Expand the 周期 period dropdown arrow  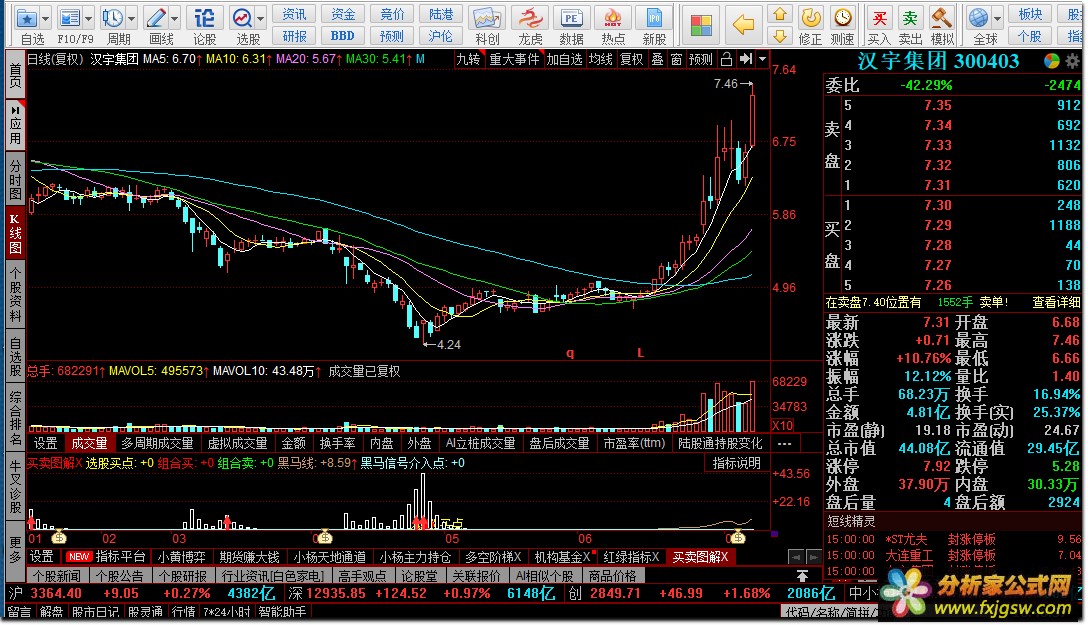131,18
